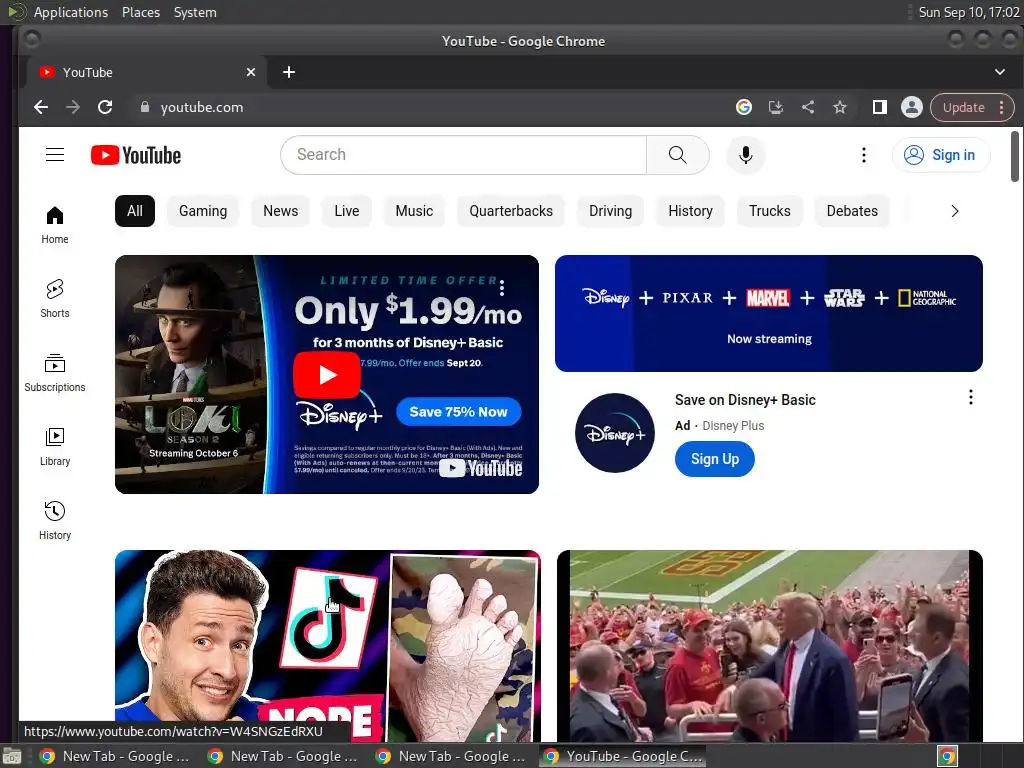
Task: Click the page vertical scrollbar
Action: [1014, 157]
